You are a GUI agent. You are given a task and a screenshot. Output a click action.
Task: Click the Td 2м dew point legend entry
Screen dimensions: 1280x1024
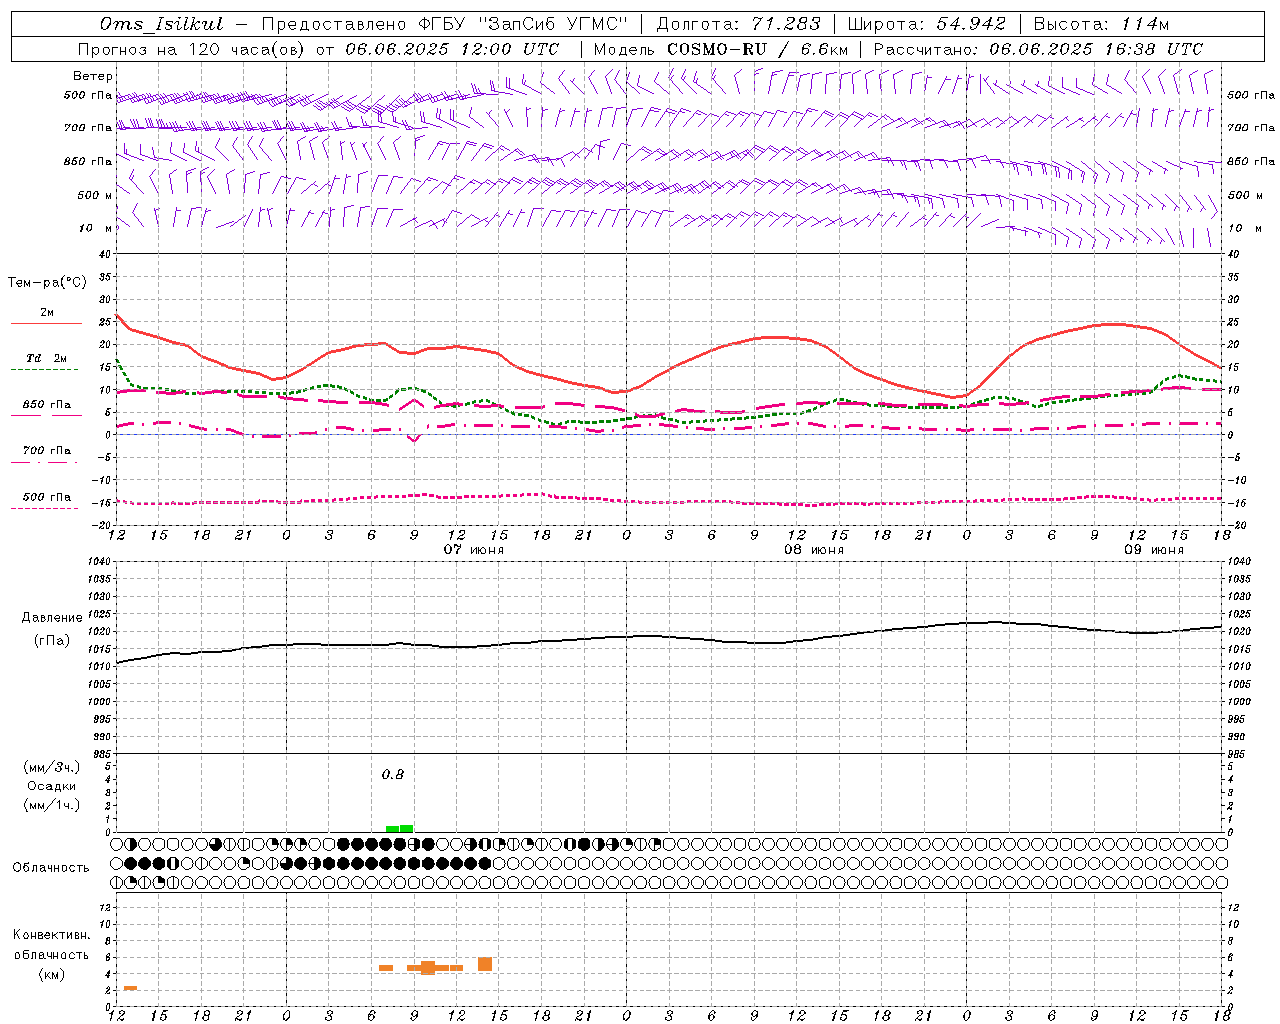coord(47,358)
